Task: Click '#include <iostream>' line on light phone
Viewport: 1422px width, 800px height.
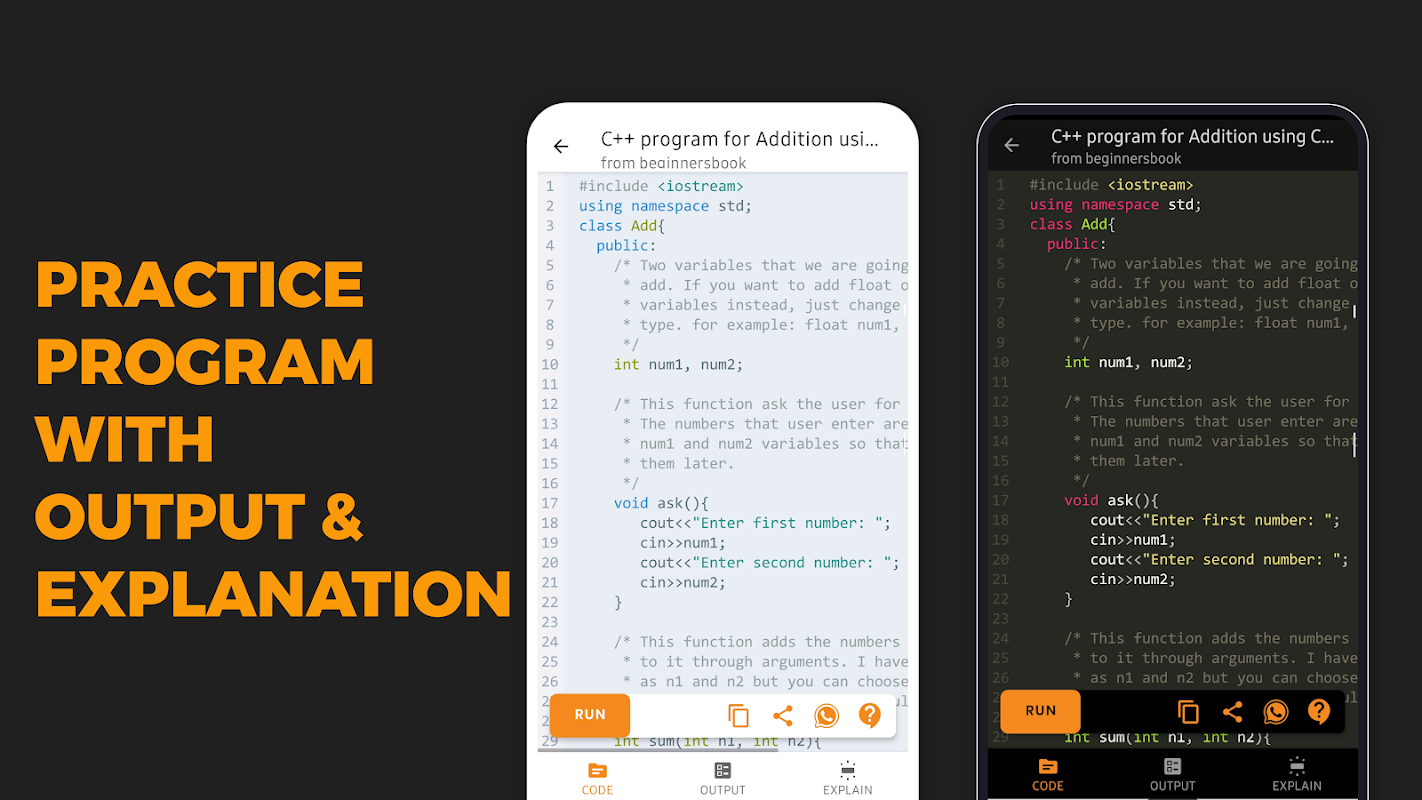Action: point(661,186)
